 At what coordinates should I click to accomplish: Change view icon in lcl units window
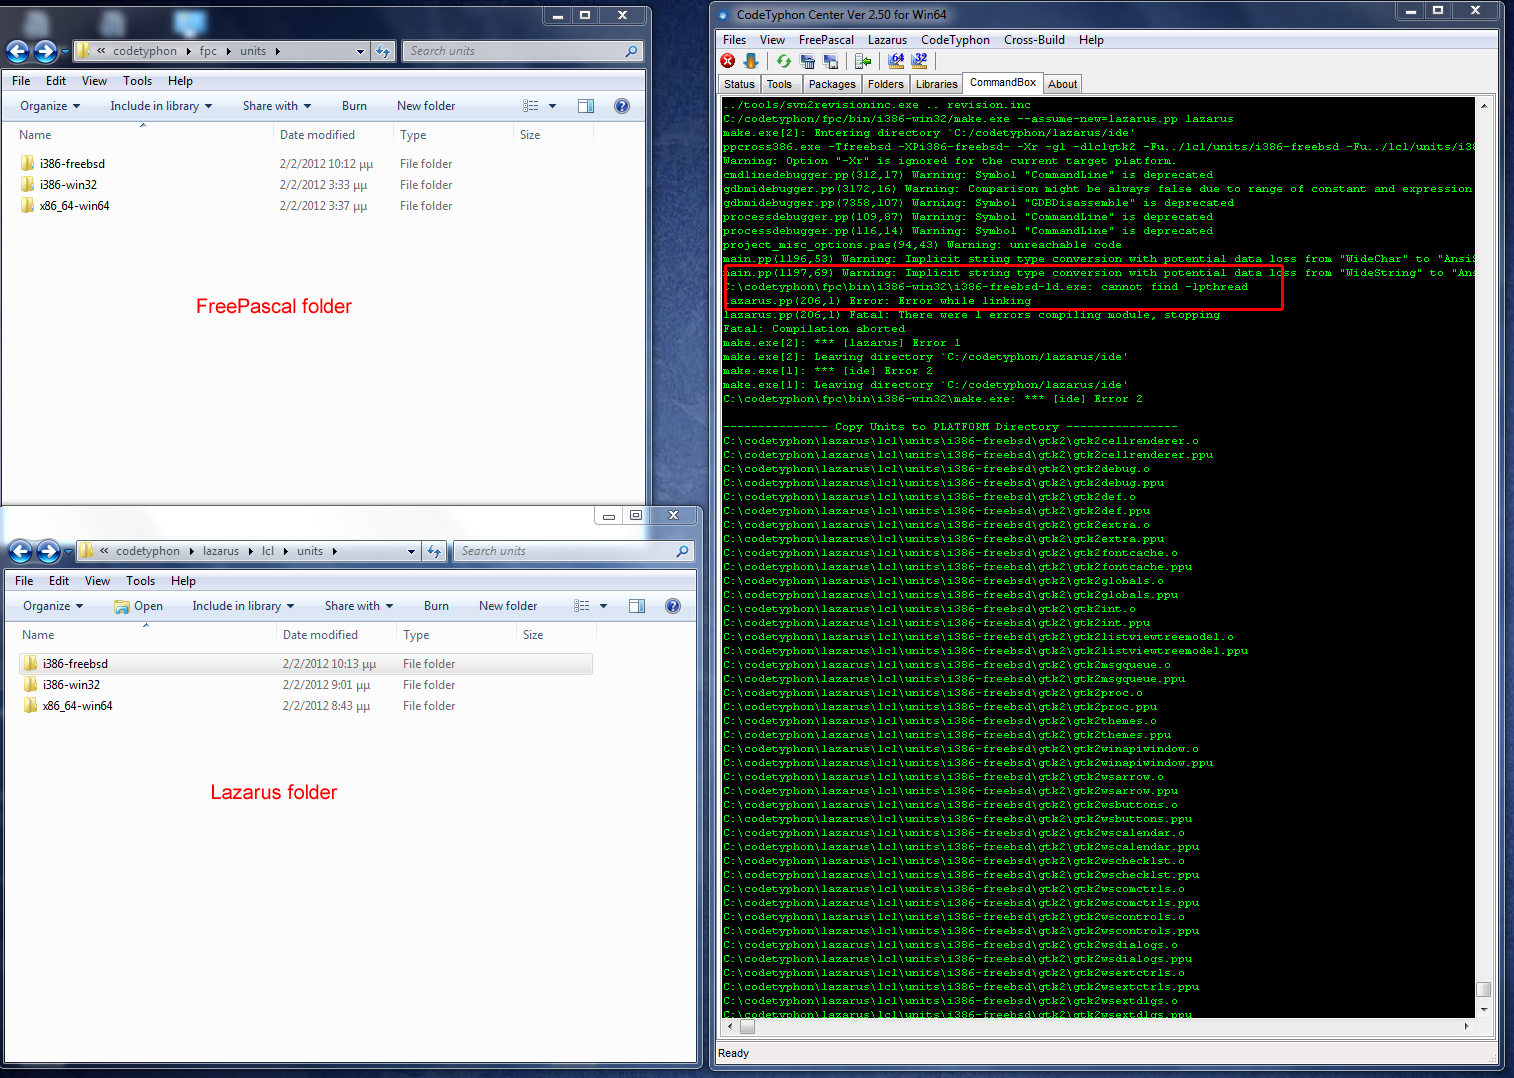coord(582,606)
